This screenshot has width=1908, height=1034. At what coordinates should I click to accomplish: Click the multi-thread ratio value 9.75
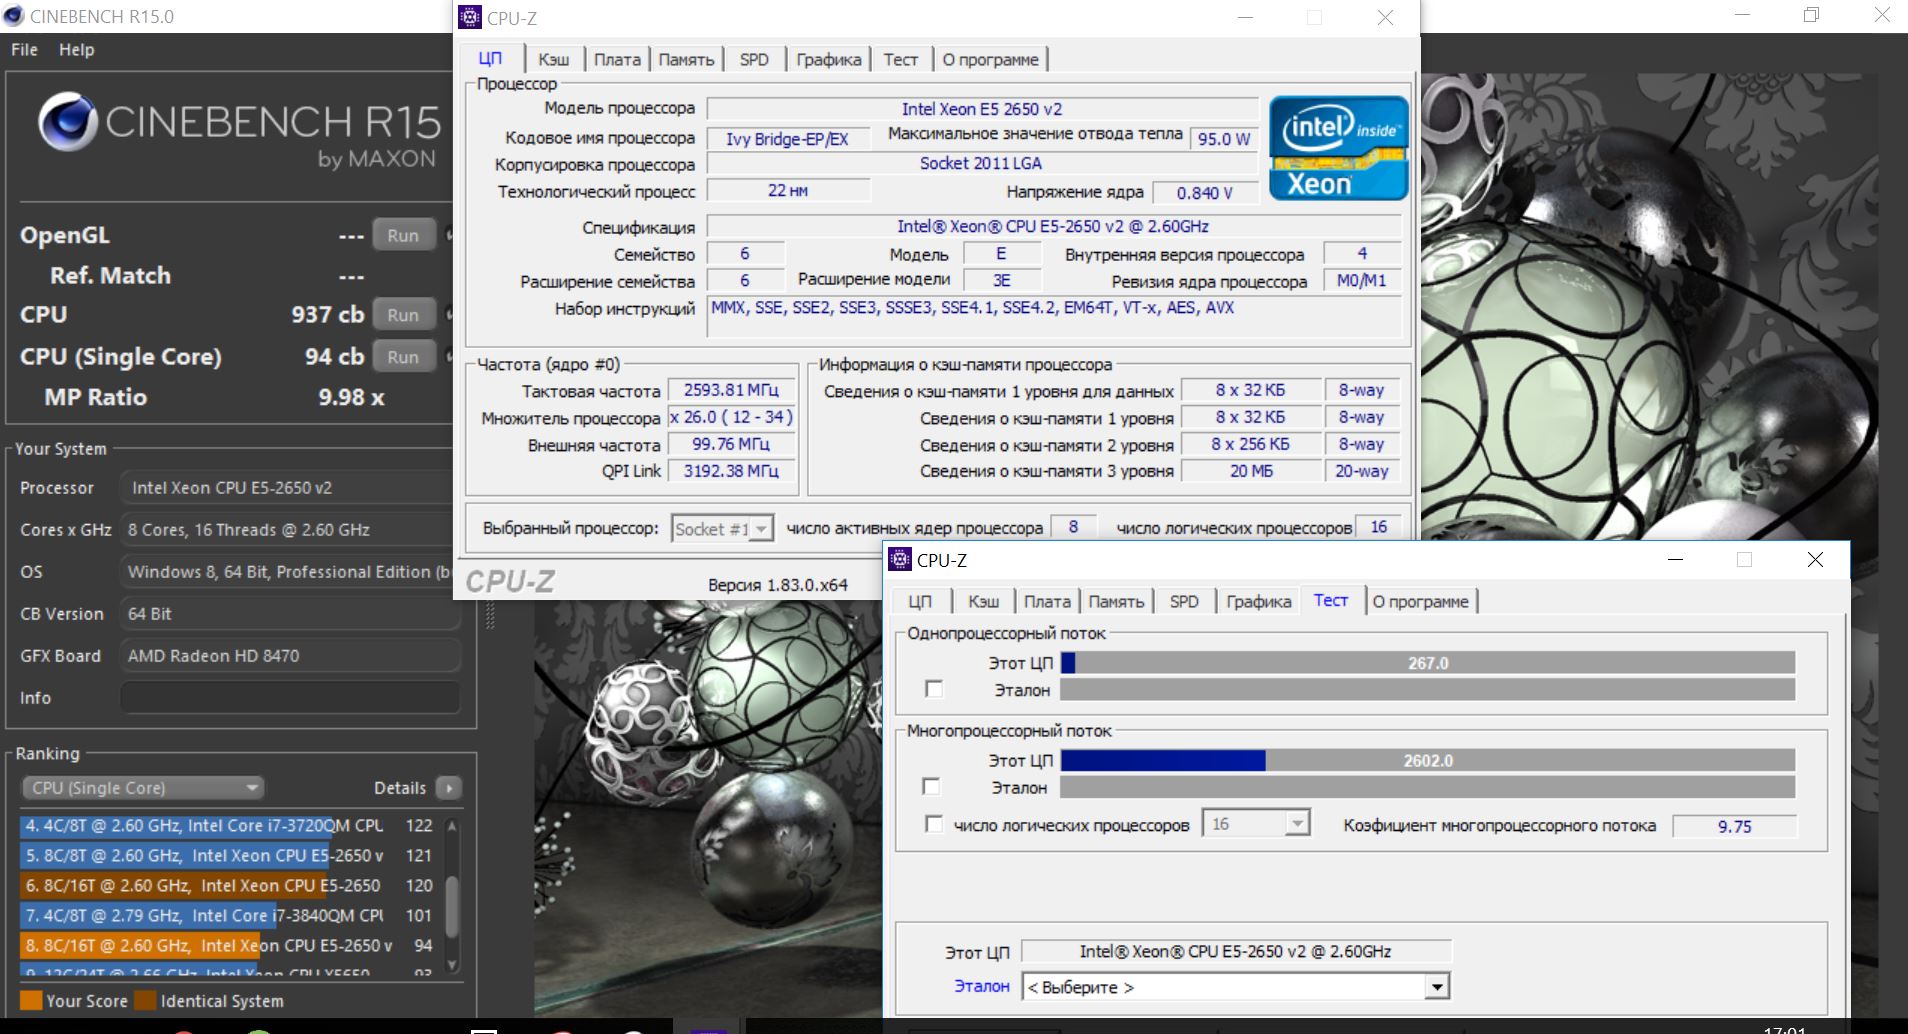tap(1735, 826)
